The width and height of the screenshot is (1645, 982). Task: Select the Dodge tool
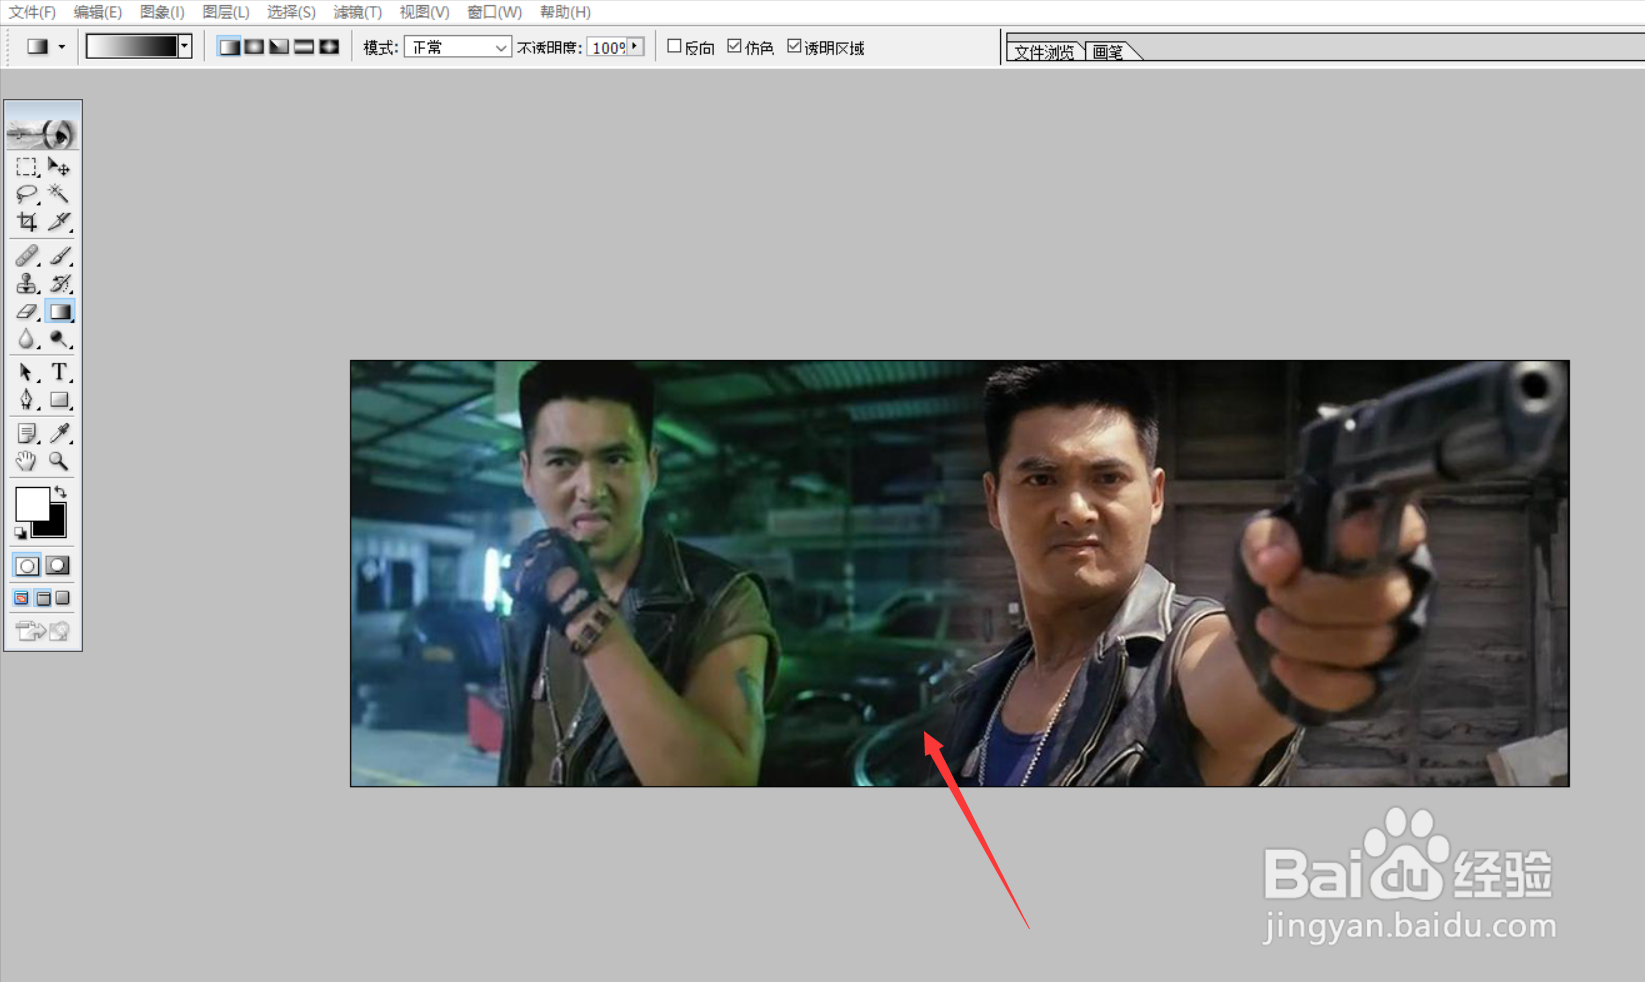[59, 340]
